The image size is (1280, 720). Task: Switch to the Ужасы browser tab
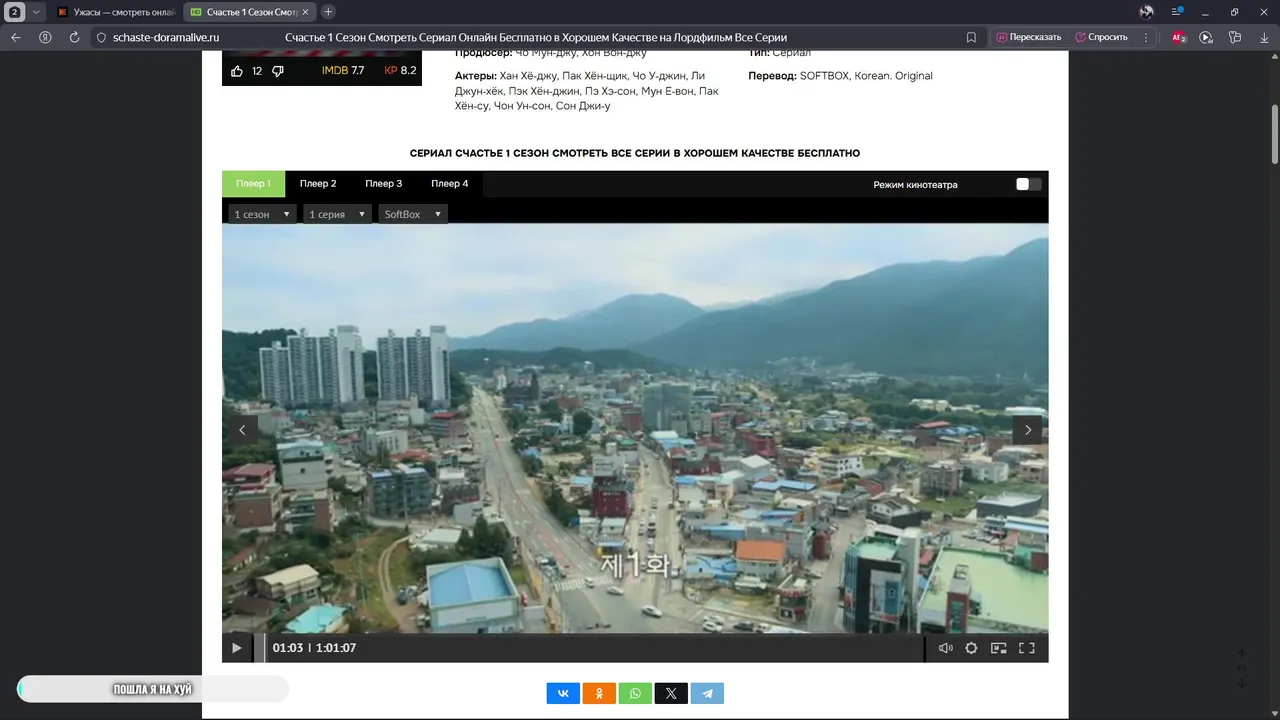(x=115, y=12)
